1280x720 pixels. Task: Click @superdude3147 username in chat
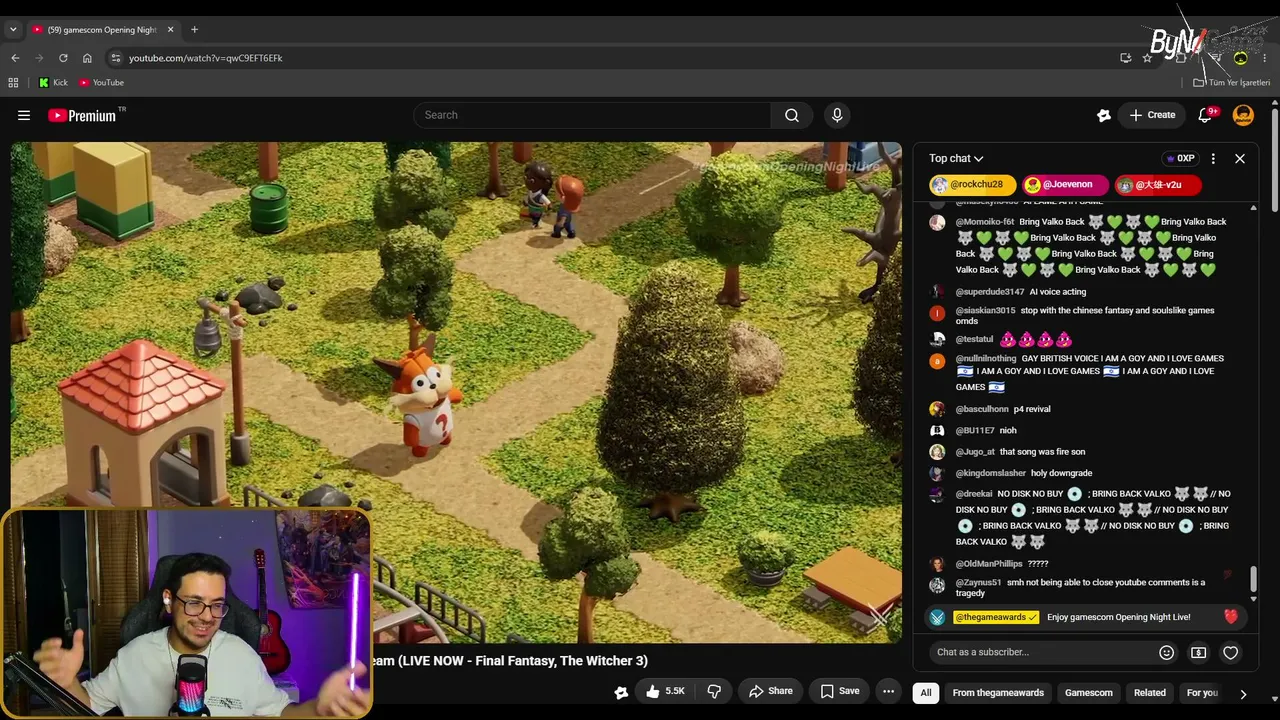point(990,292)
